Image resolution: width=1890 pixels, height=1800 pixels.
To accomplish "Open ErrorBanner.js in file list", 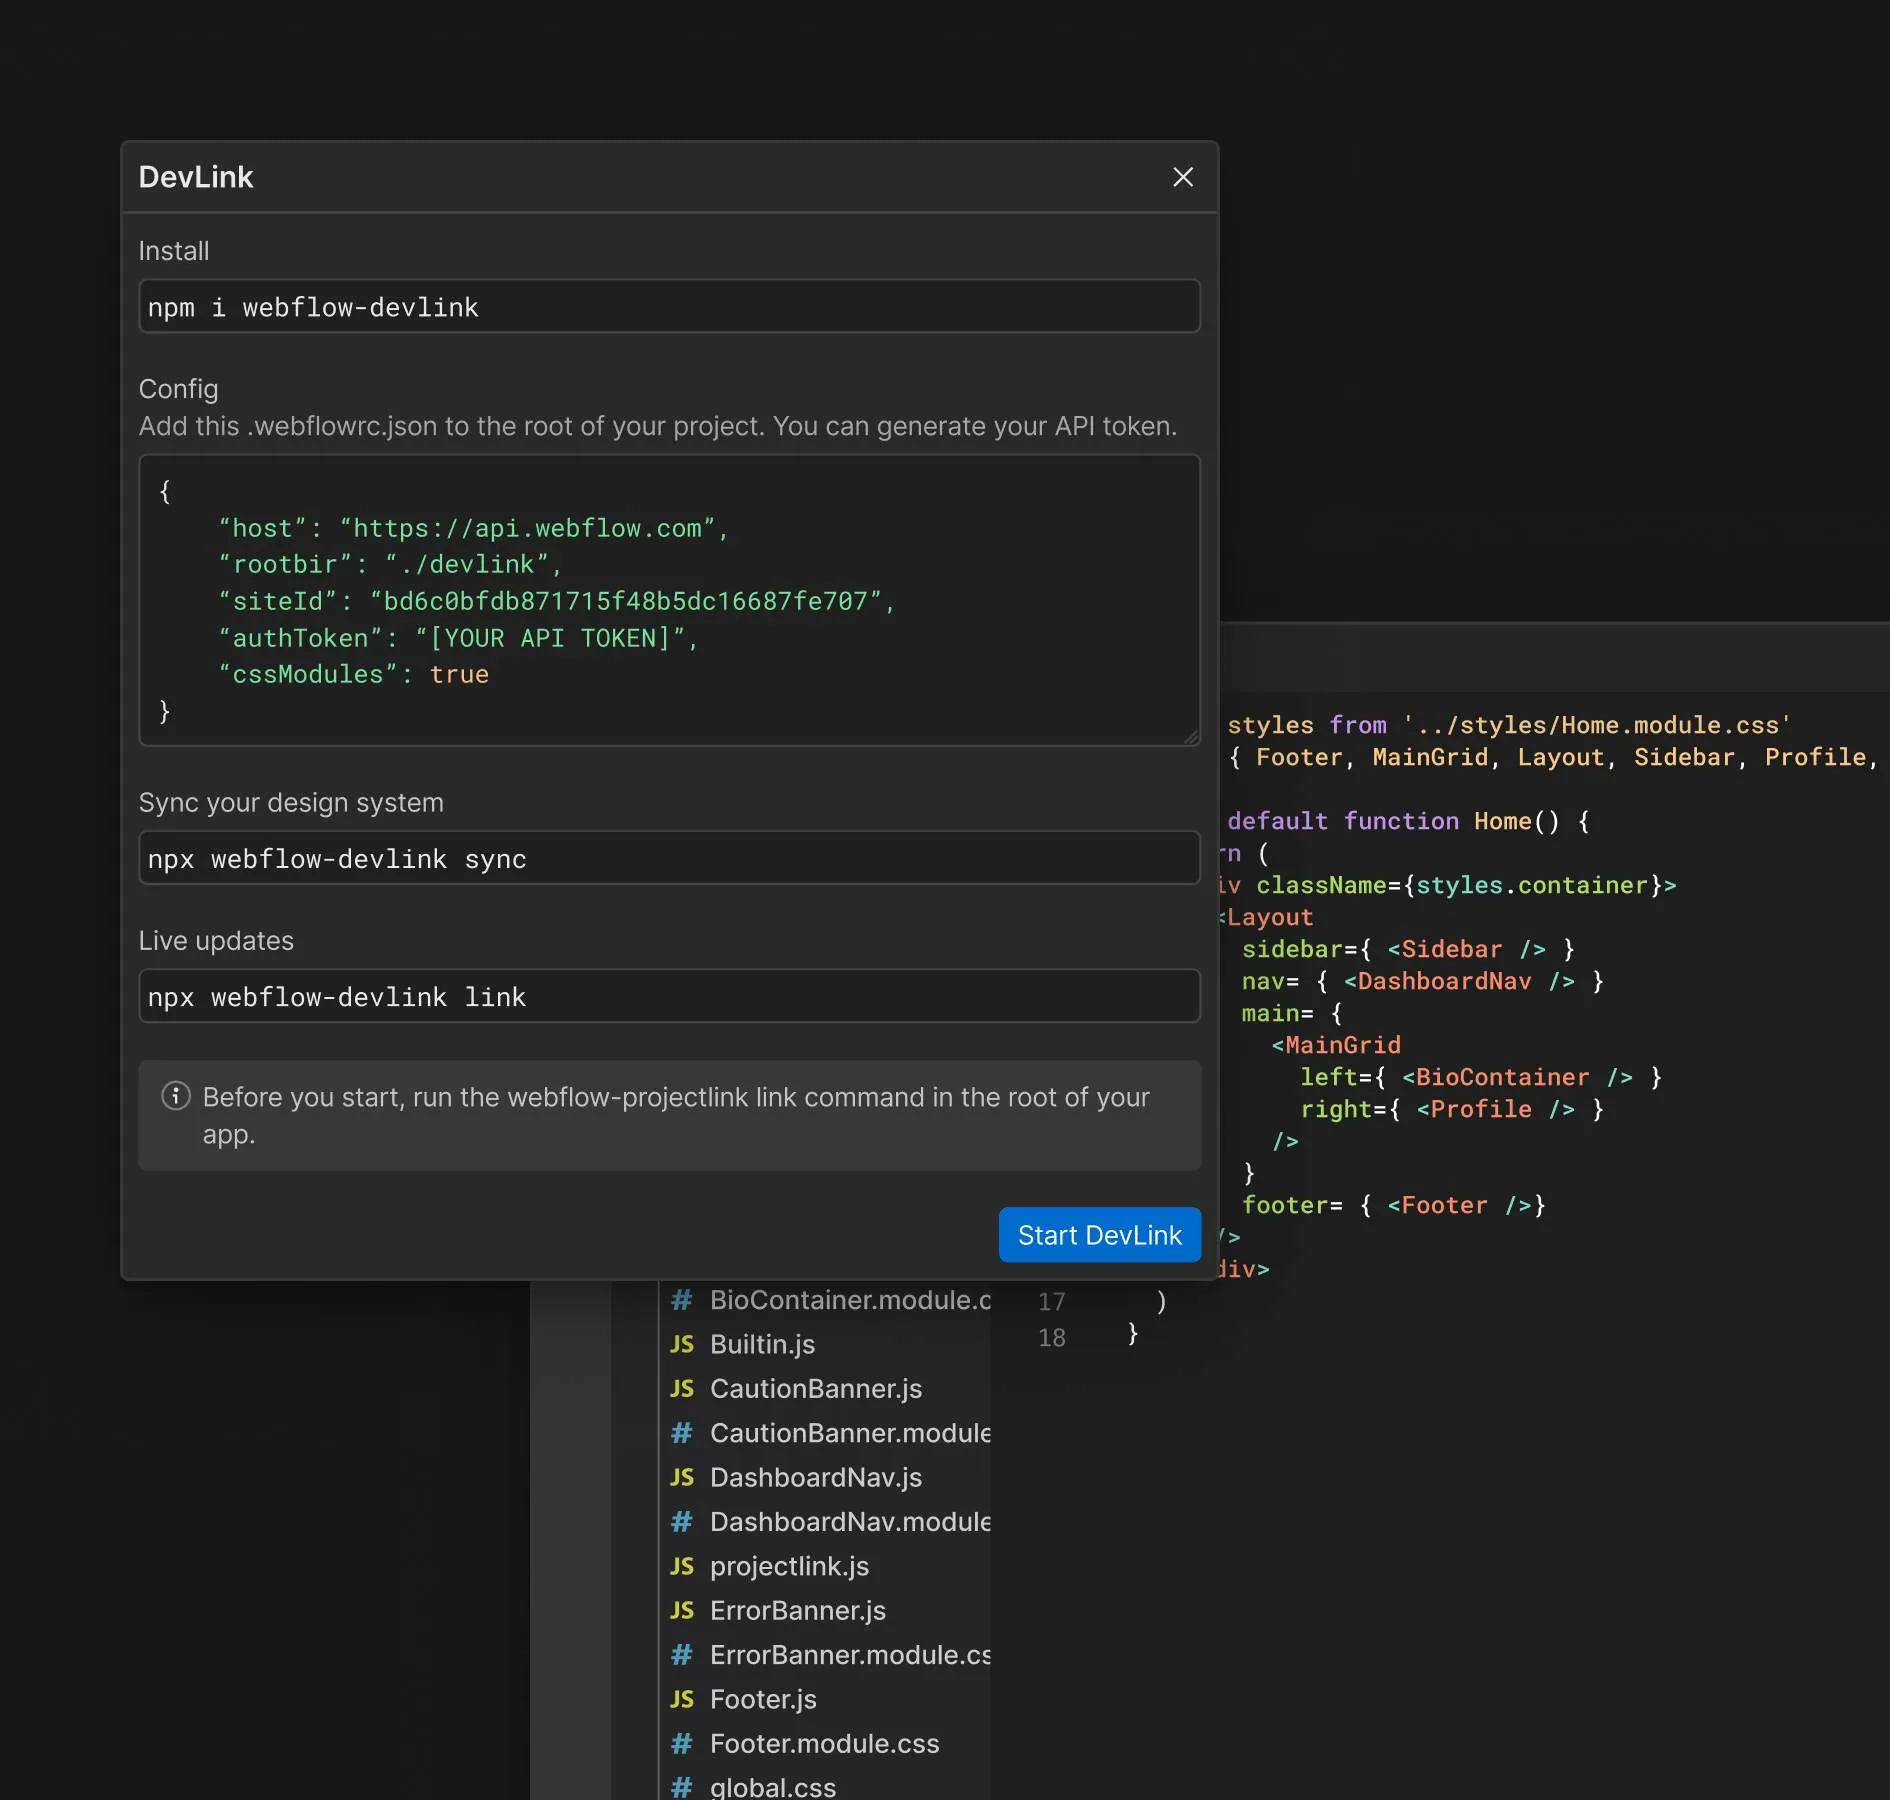I will [798, 1611].
